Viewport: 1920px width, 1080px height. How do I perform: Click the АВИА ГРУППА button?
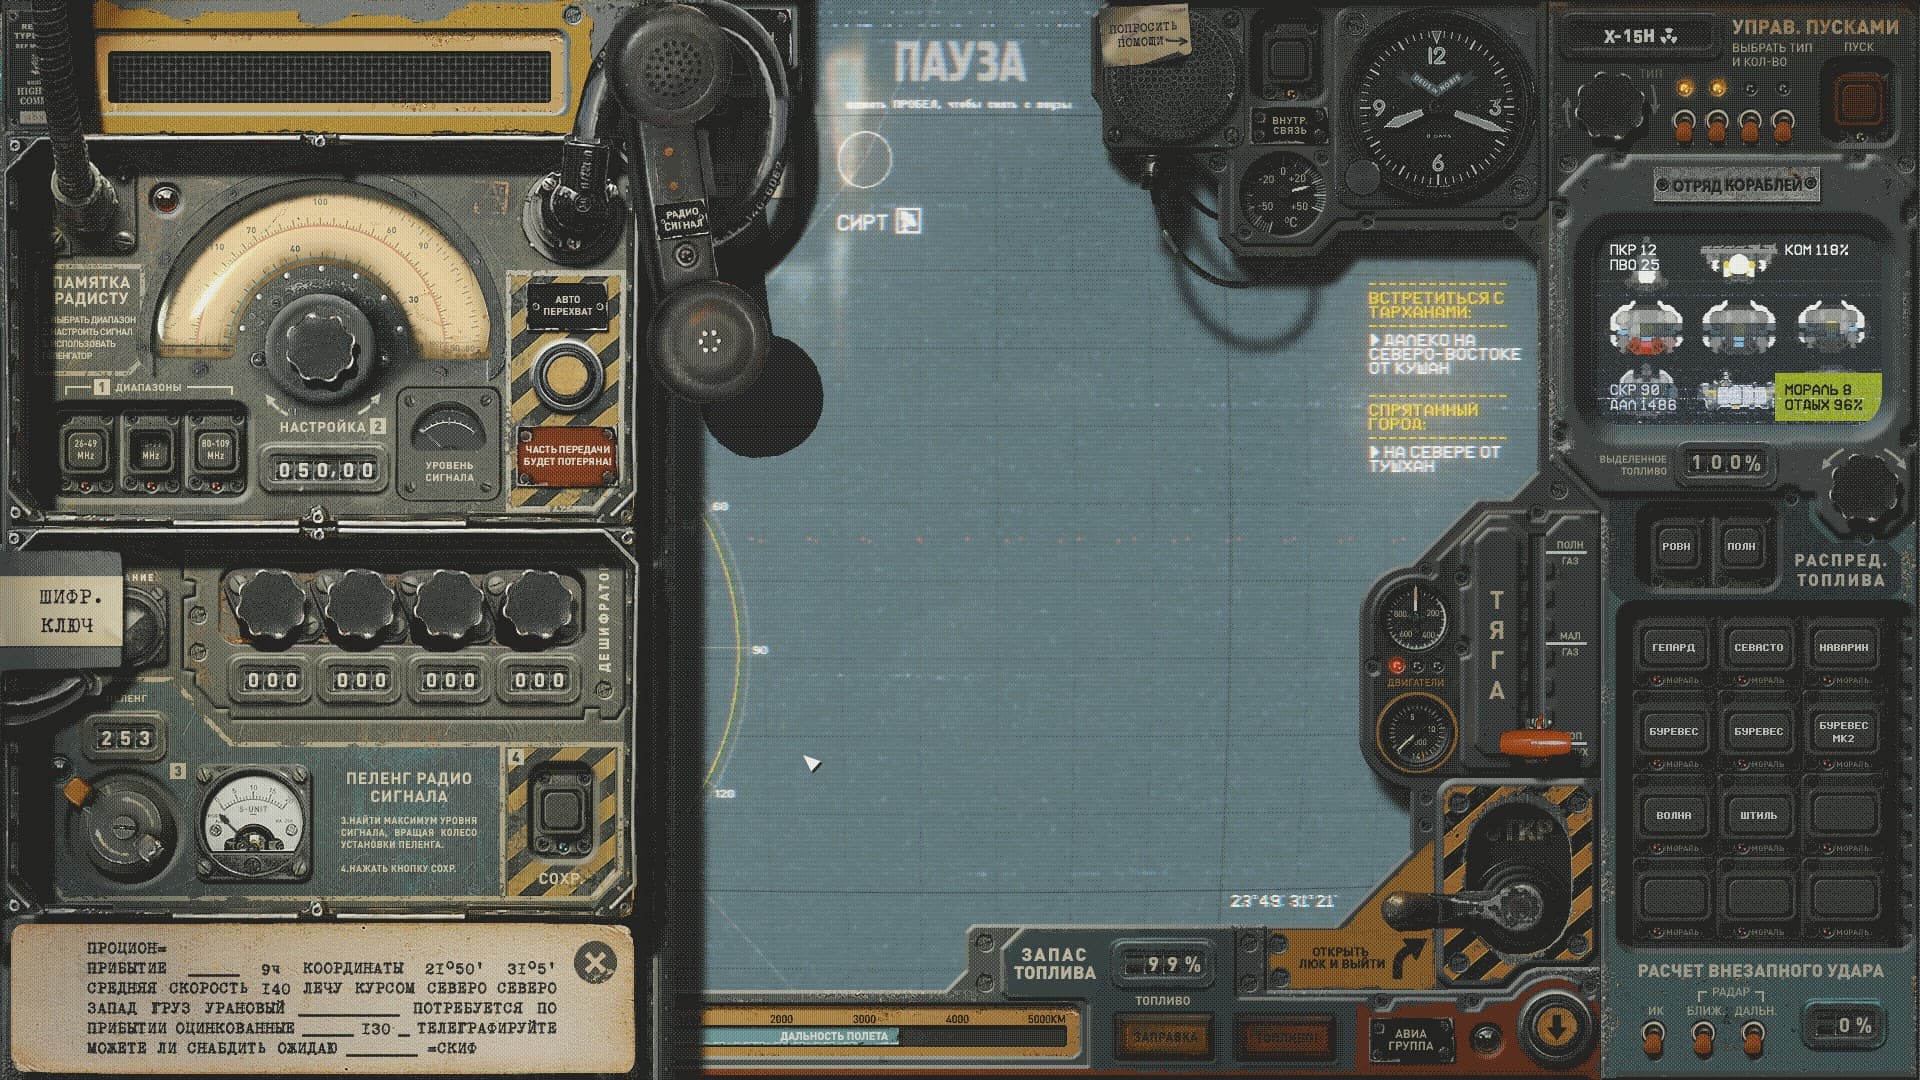[1410, 1039]
